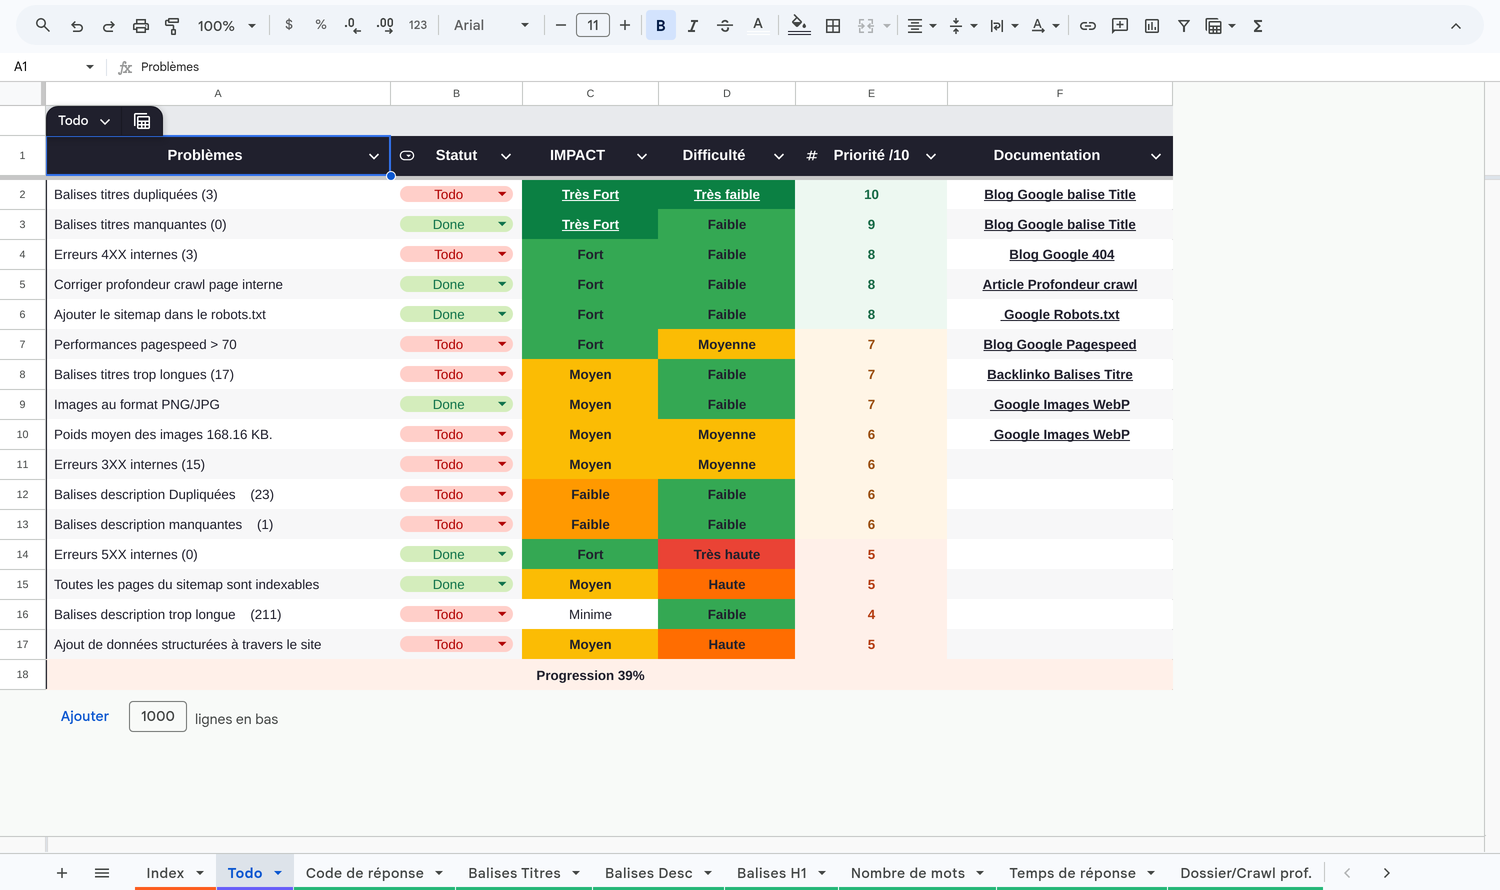Open Article Profondeur crawl link

click(1060, 284)
